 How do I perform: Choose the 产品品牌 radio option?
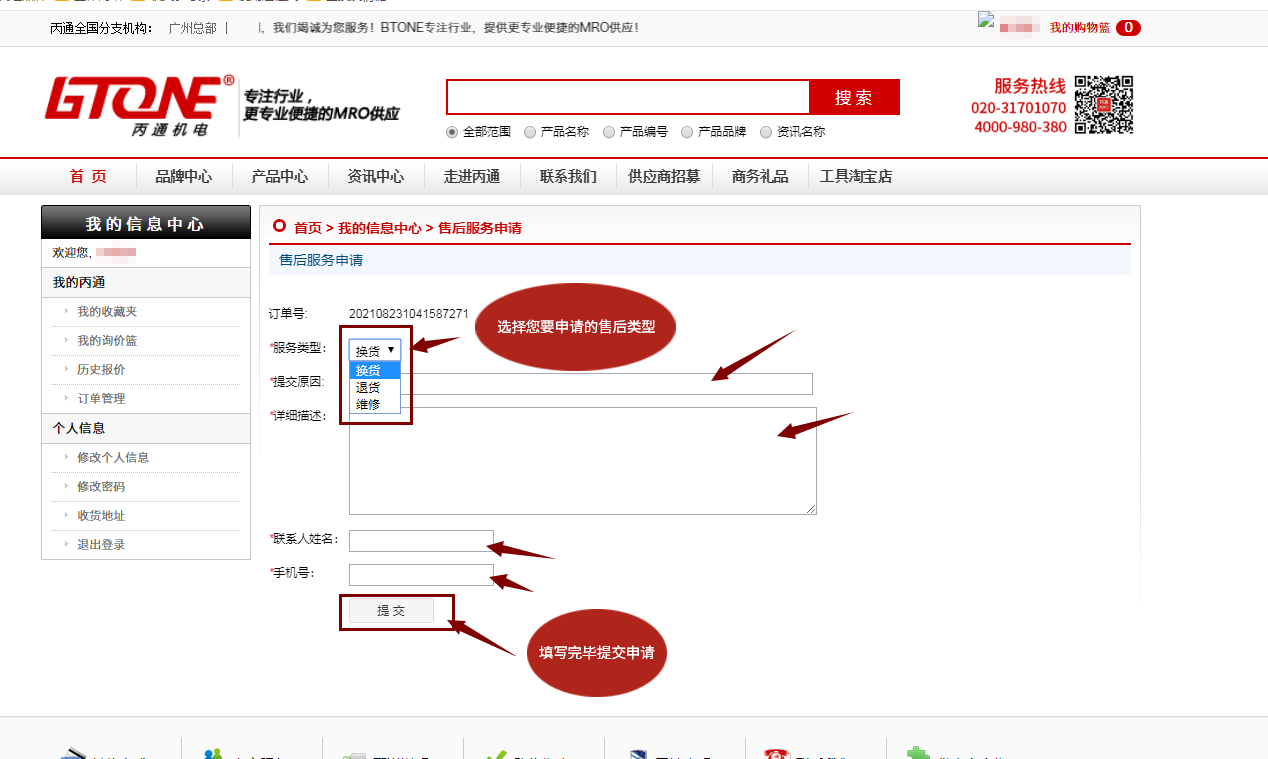(x=687, y=132)
